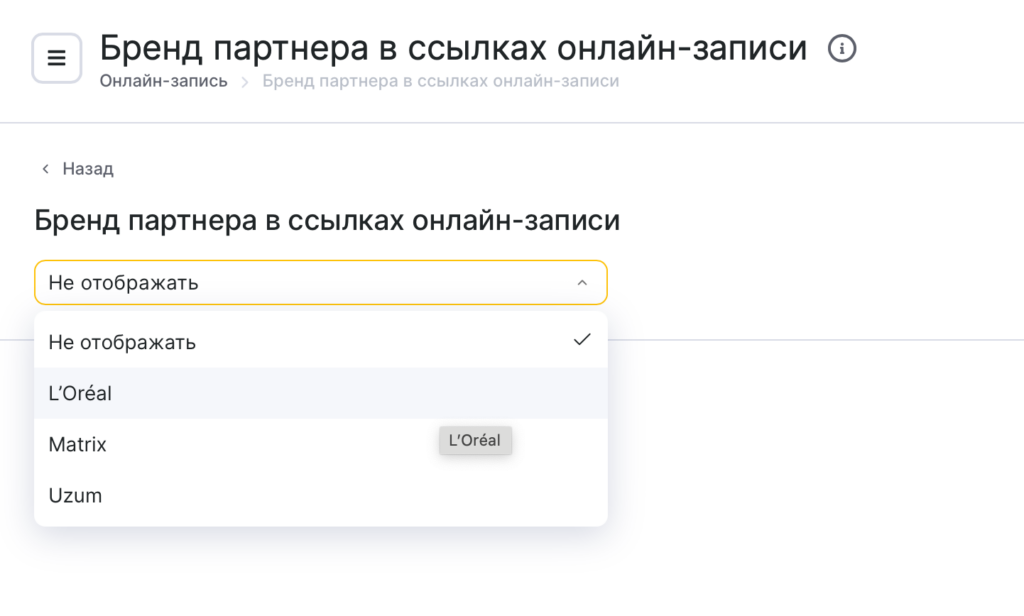Click the breadcrumb separator chevron
The image size is (1024, 616).
tap(245, 81)
